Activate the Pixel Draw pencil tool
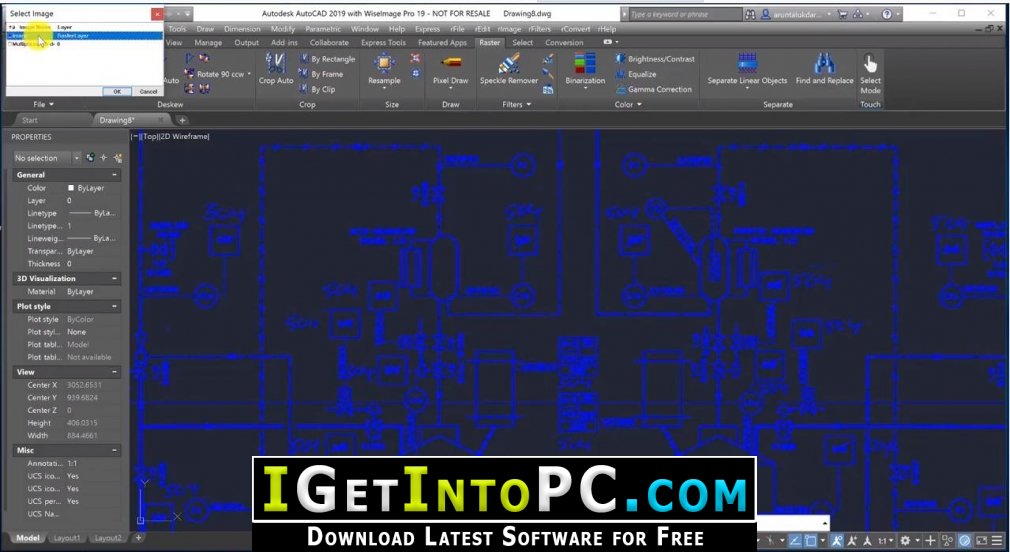The width and height of the screenshot is (1010, 552). pos(450,62)
